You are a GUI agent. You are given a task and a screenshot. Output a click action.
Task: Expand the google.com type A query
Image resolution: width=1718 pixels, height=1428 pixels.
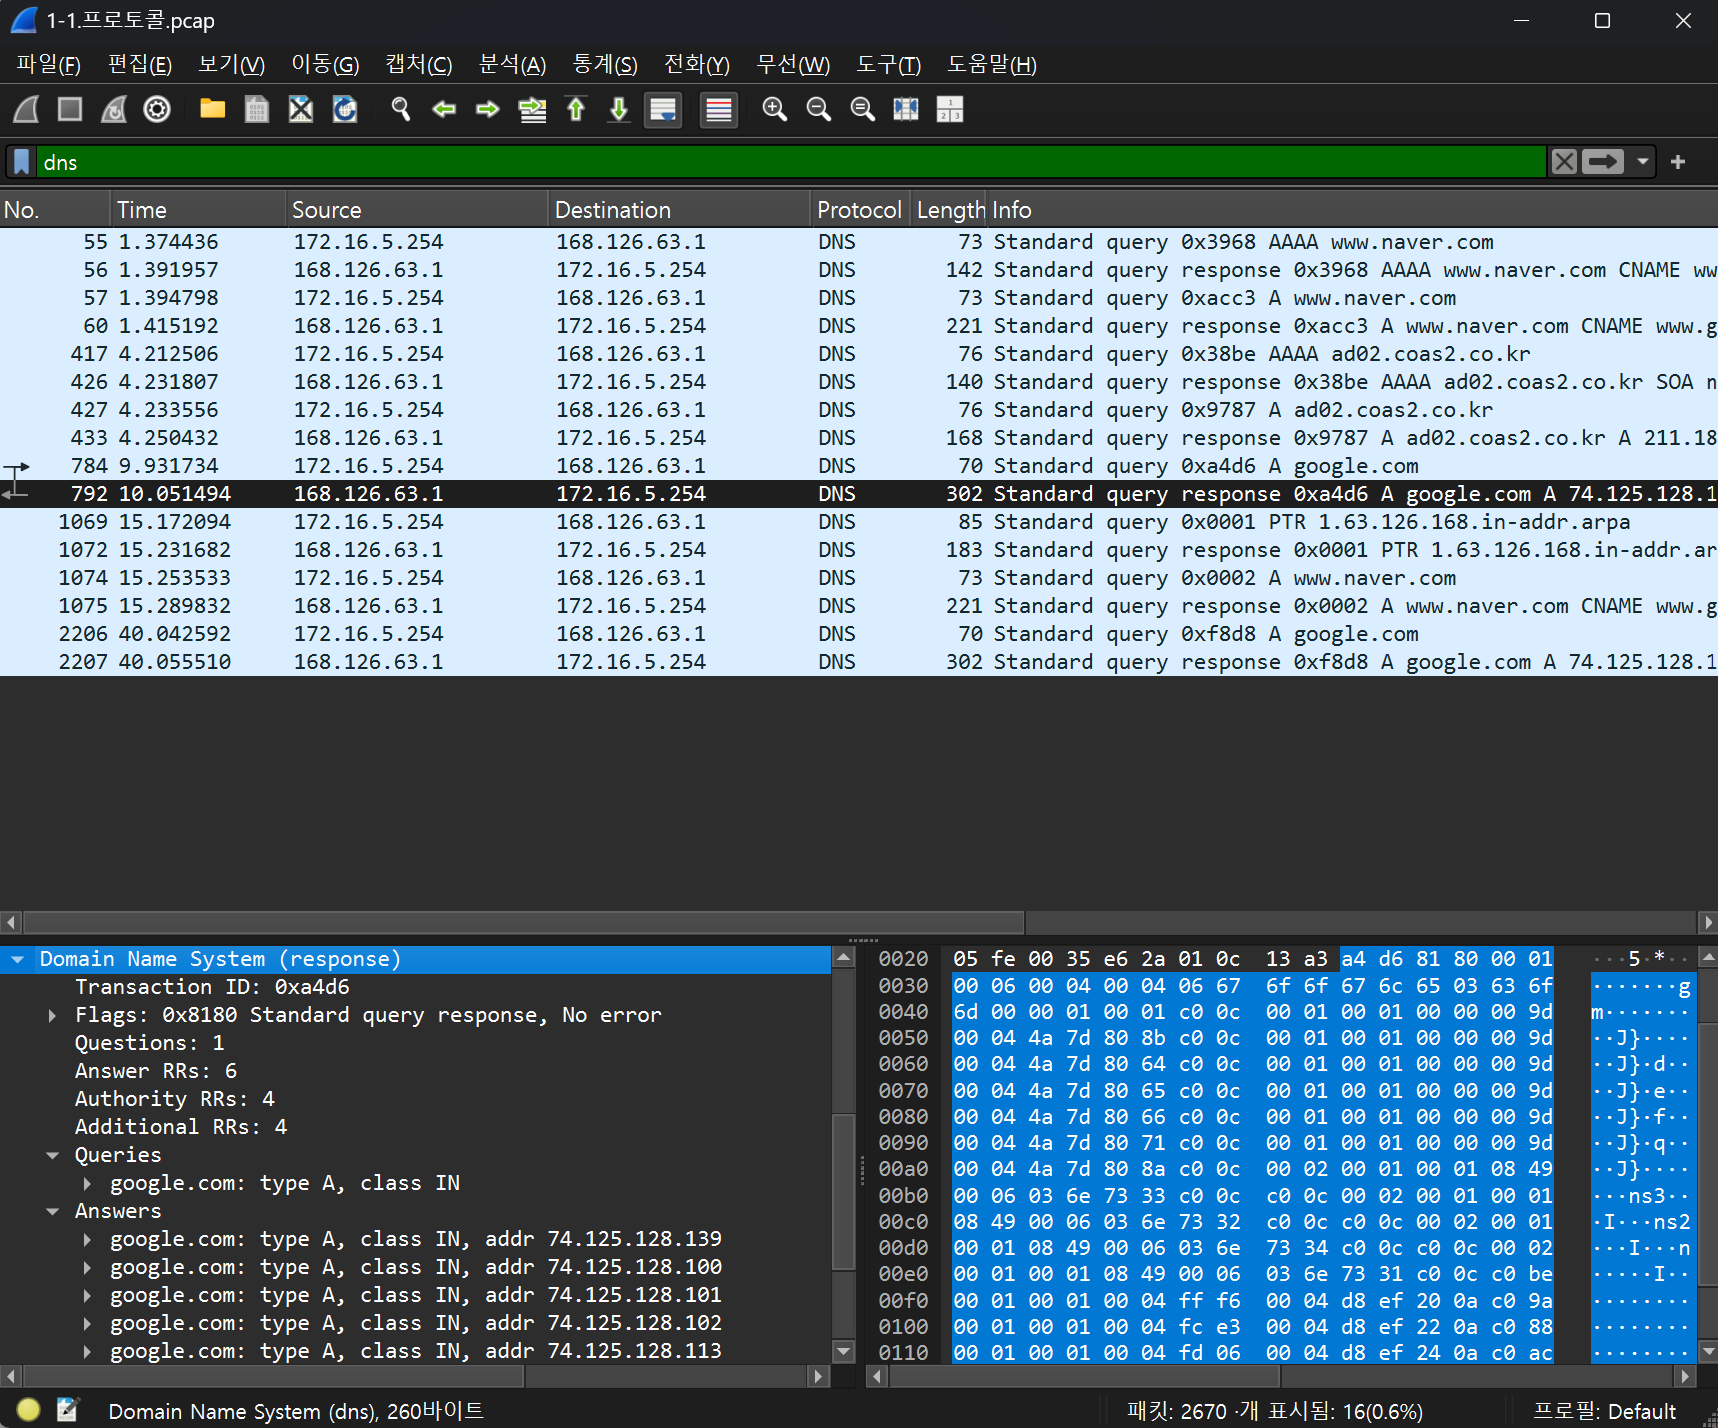(x=88, y=1183)
